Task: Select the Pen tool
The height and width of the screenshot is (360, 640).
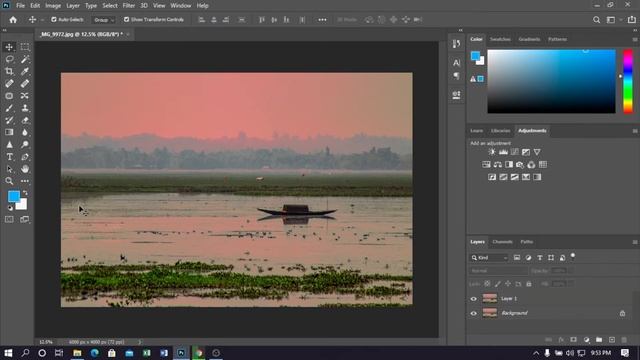Action: (x=25, y=157)
